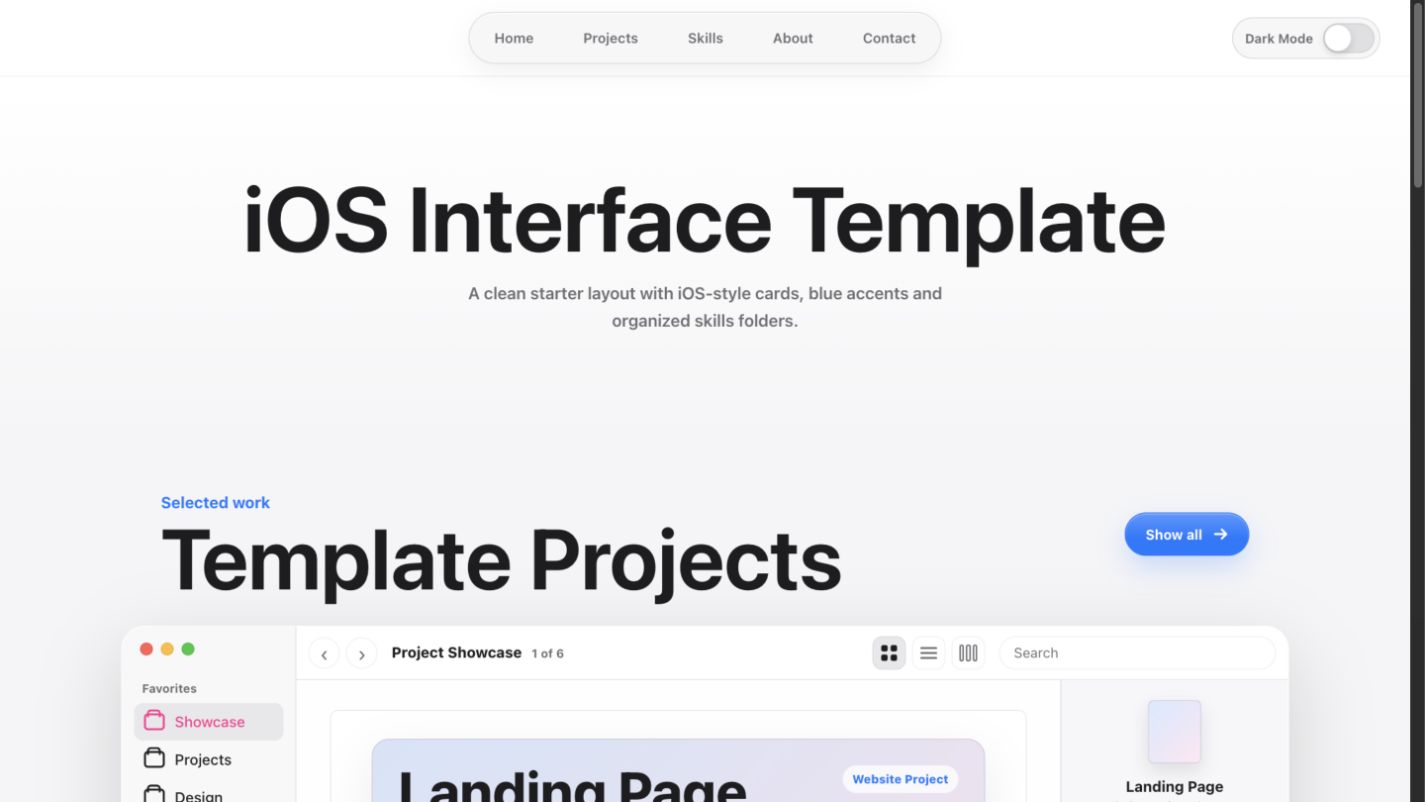
Task: Click the Design folder icon in sidebar
Action: (x=154, y=795)
